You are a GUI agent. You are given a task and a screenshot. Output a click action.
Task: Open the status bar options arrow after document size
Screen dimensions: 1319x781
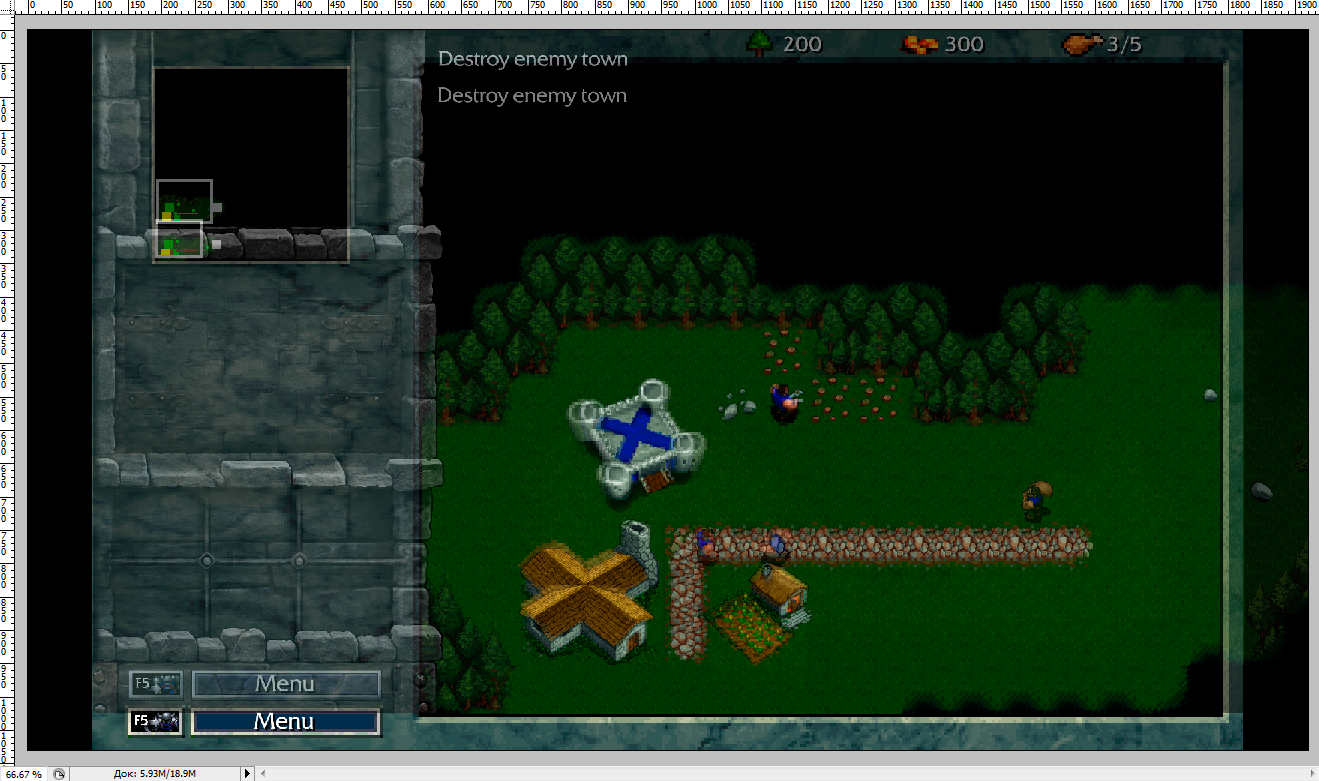pos(248,774)
